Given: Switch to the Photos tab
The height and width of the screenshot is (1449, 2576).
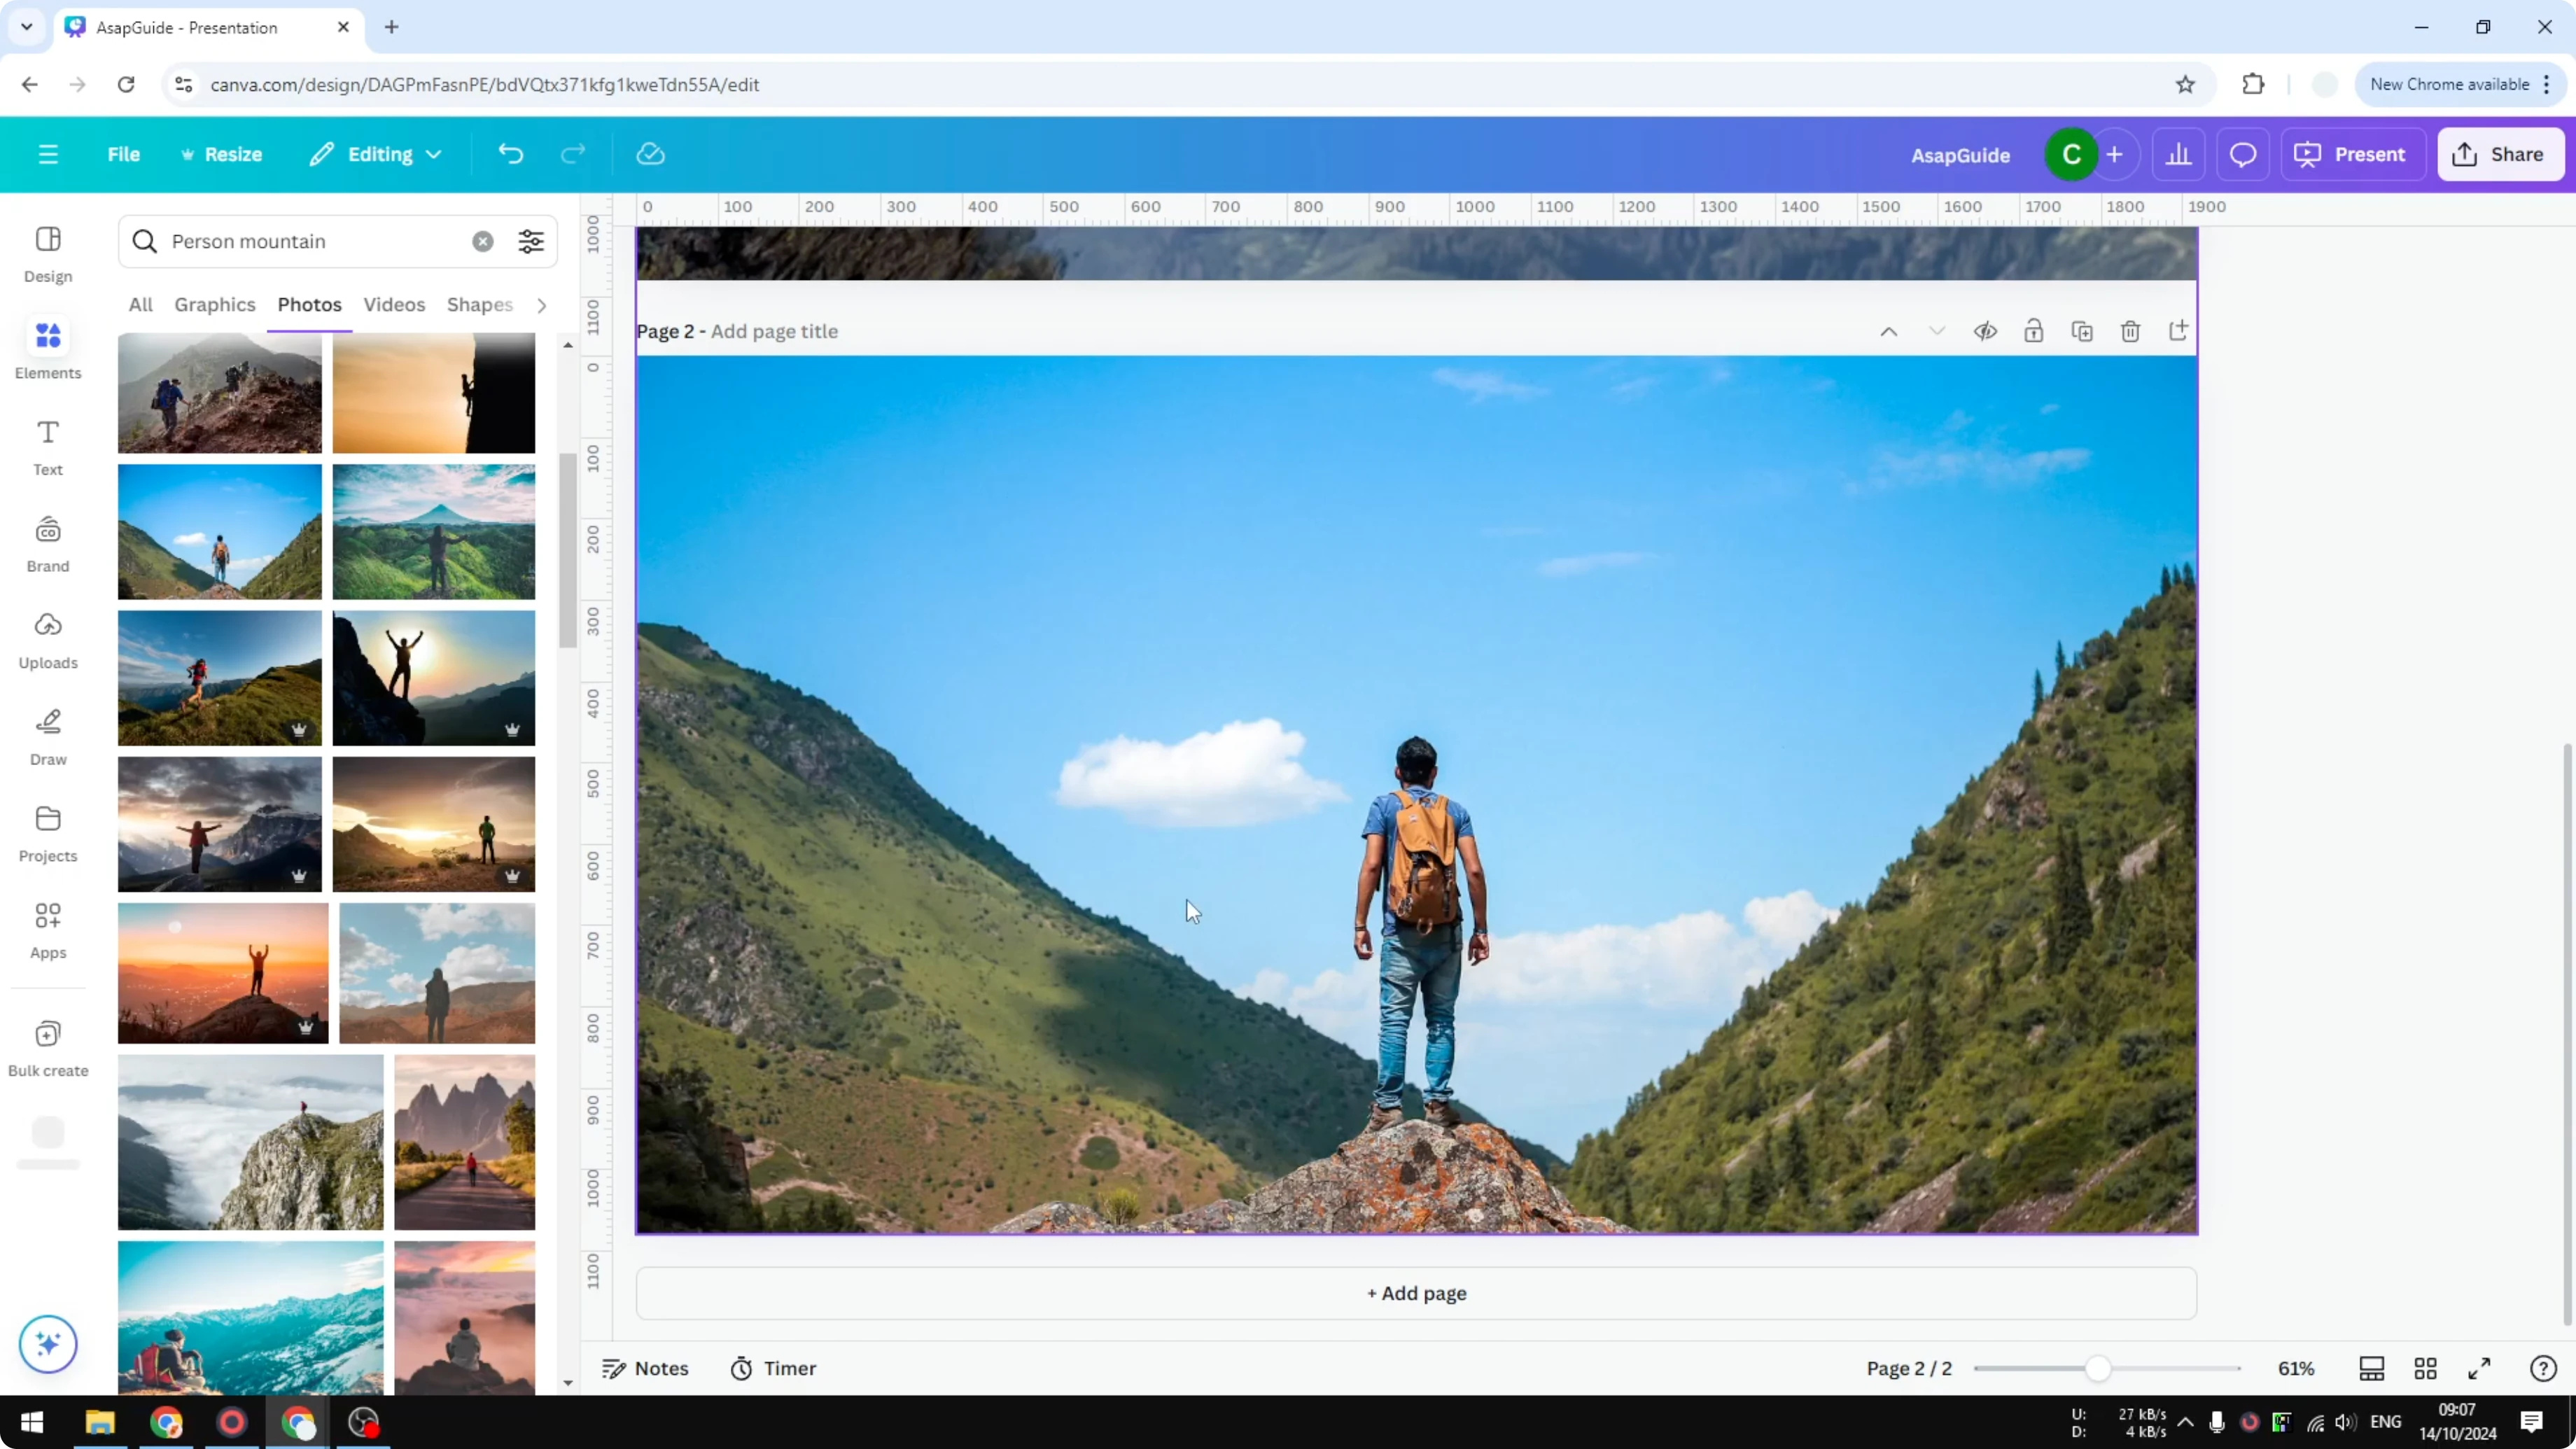Looking at the screenshot, I should pyautogui.click(x=308, y=305).
